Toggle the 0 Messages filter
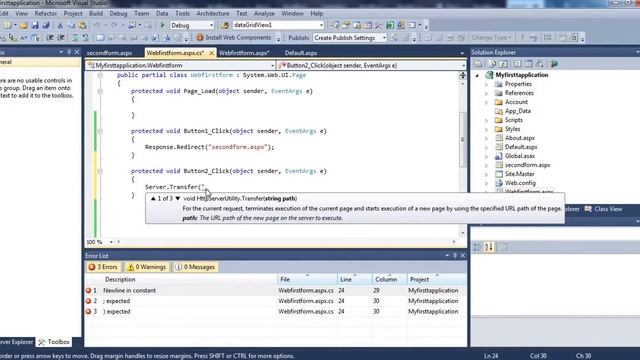The image size is (640, 360). pyautogui.click(x=196, y=267)
